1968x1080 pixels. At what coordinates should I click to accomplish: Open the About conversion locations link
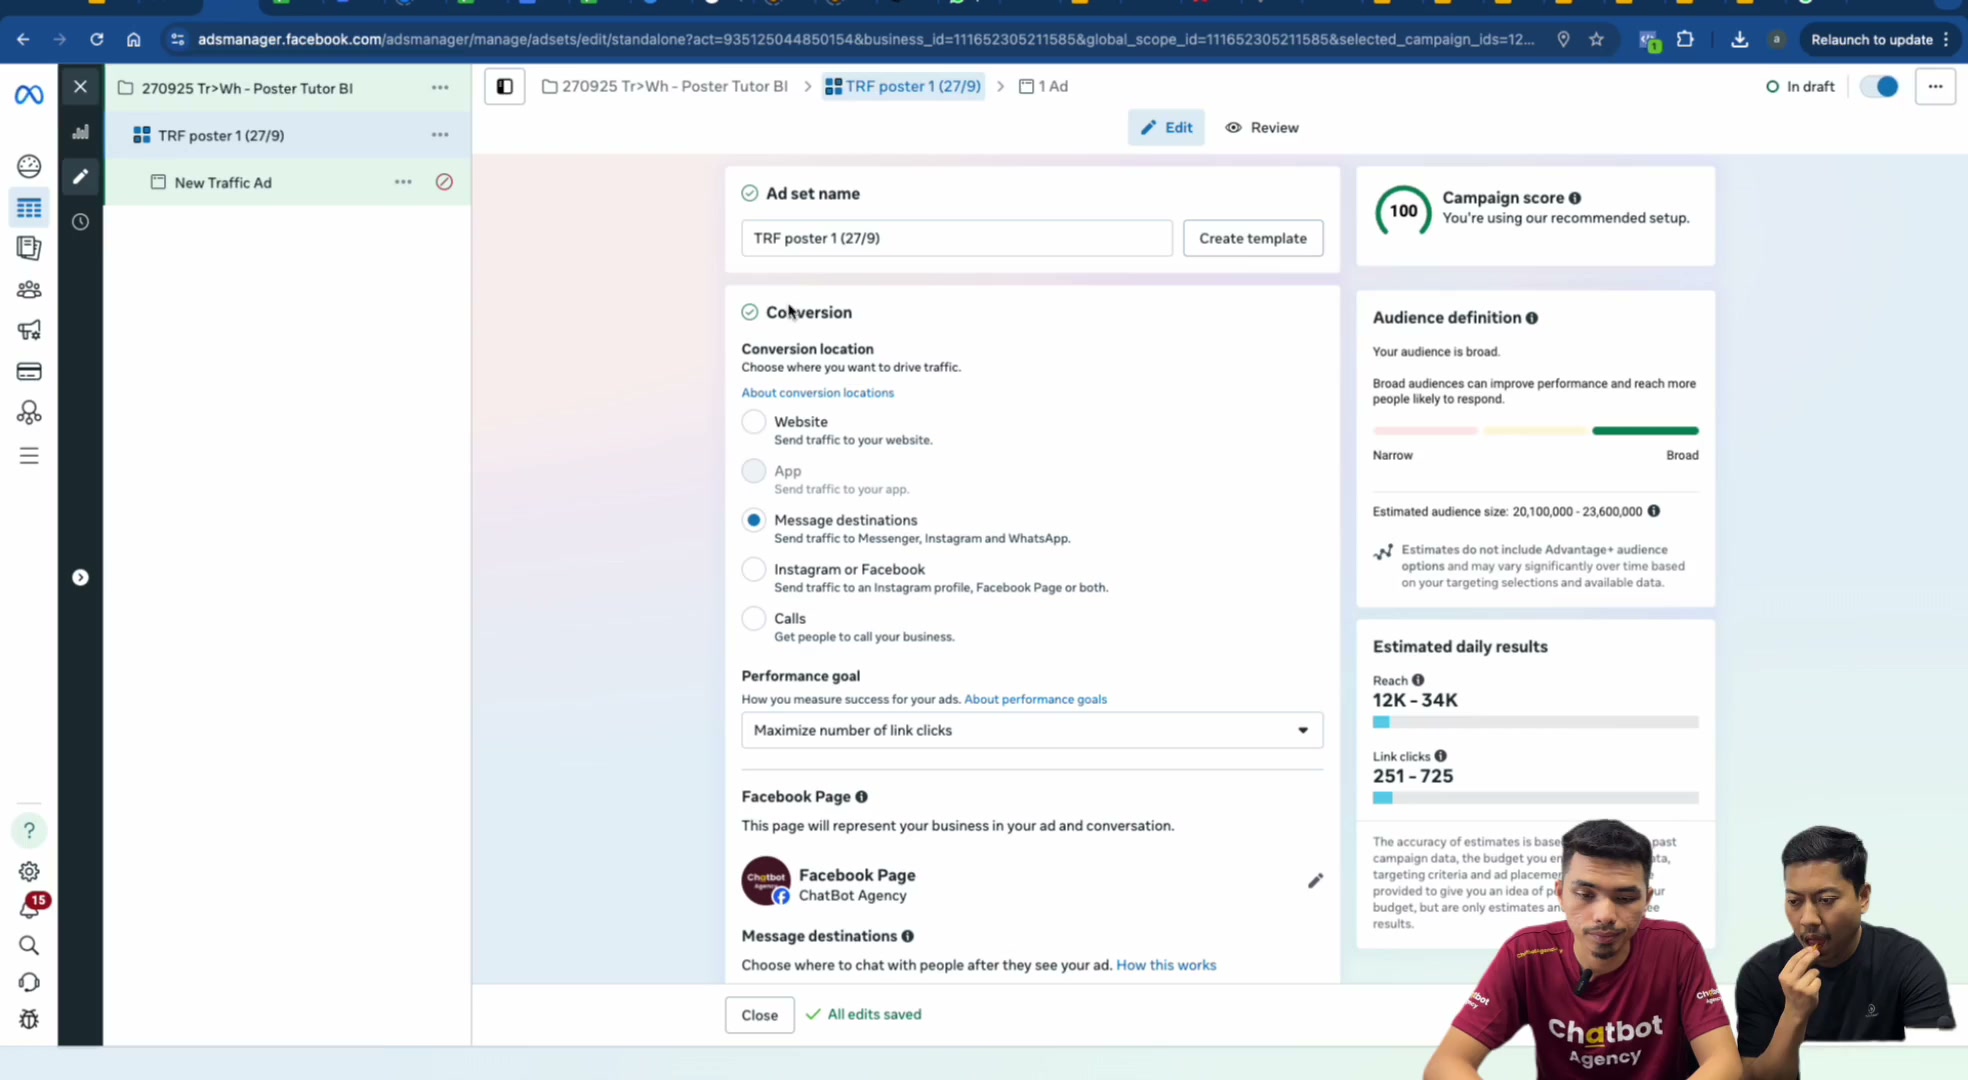pyautogui.click(x=818, y=393)
